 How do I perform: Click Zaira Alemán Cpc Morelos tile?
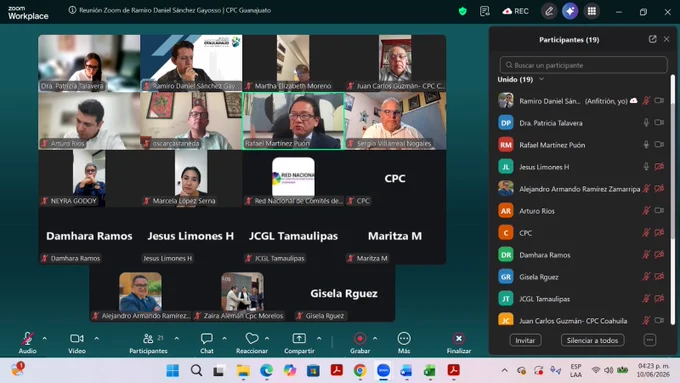(242, 293)
